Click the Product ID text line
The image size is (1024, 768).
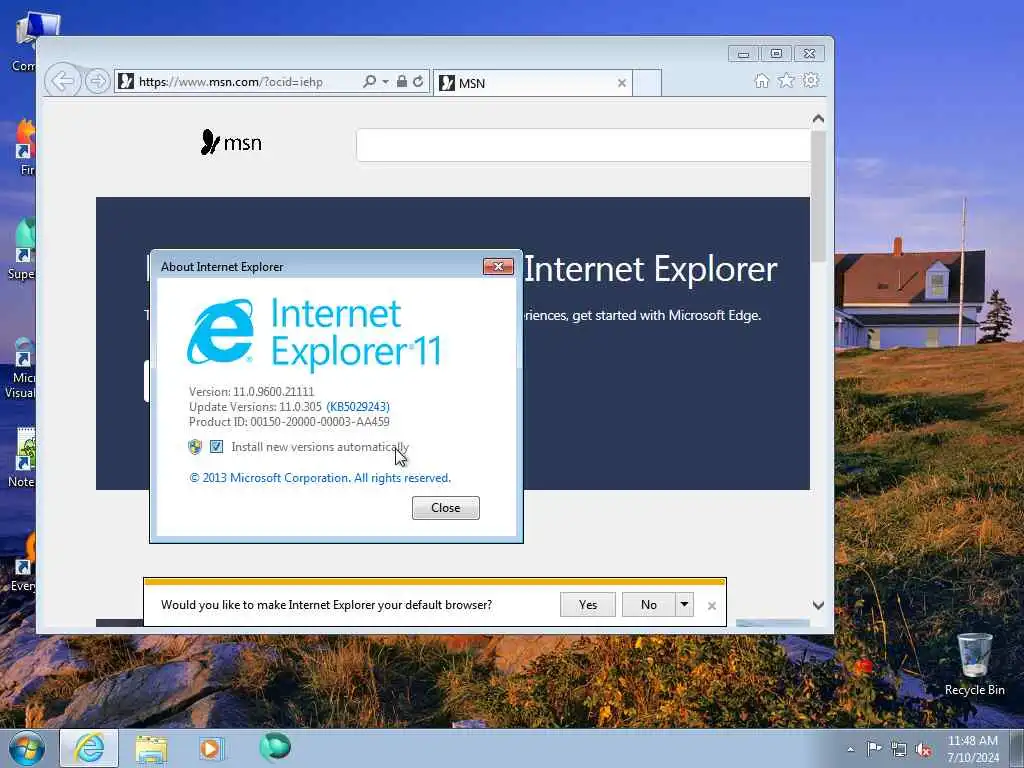289,422
